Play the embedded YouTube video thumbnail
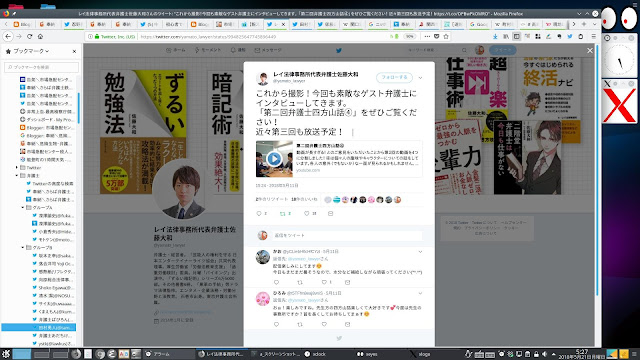 [x=274, y=159]
